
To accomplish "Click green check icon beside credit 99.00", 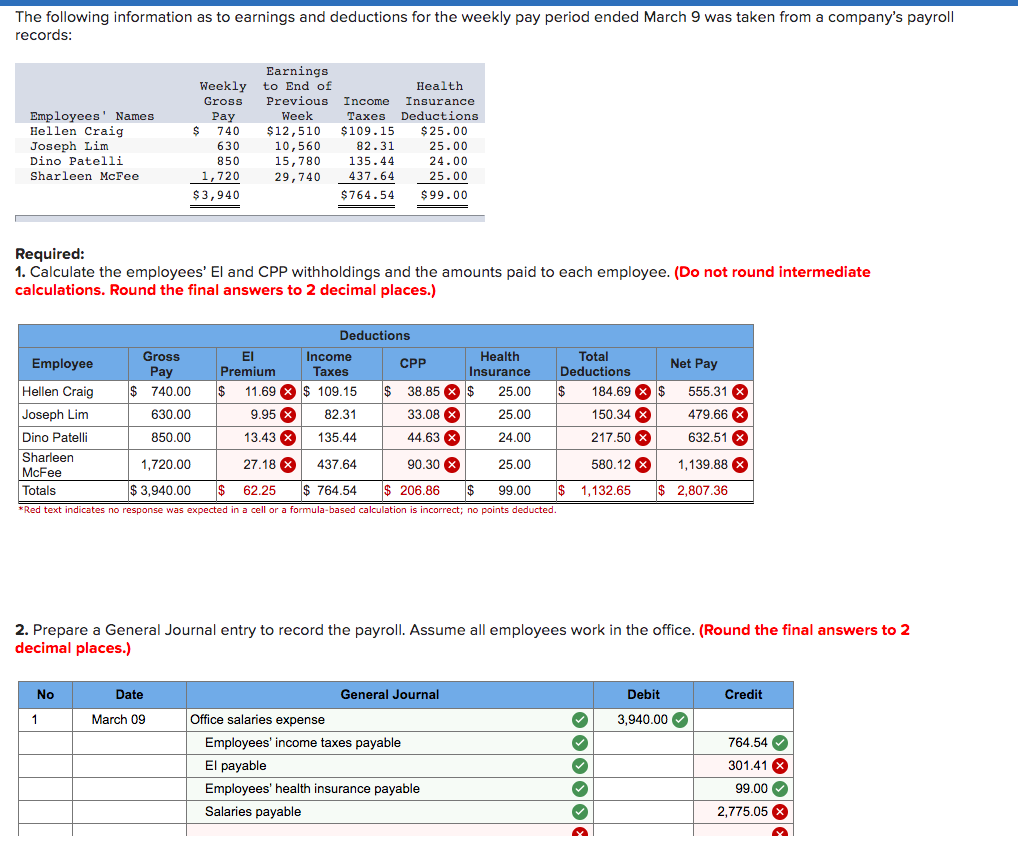I will click(x=780, y=789).
